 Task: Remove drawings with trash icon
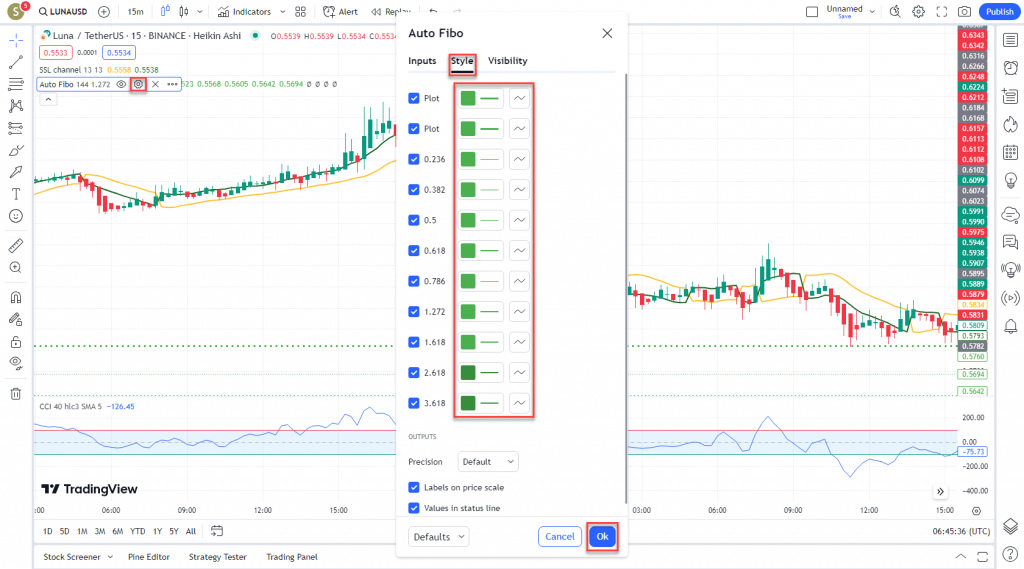16,393
